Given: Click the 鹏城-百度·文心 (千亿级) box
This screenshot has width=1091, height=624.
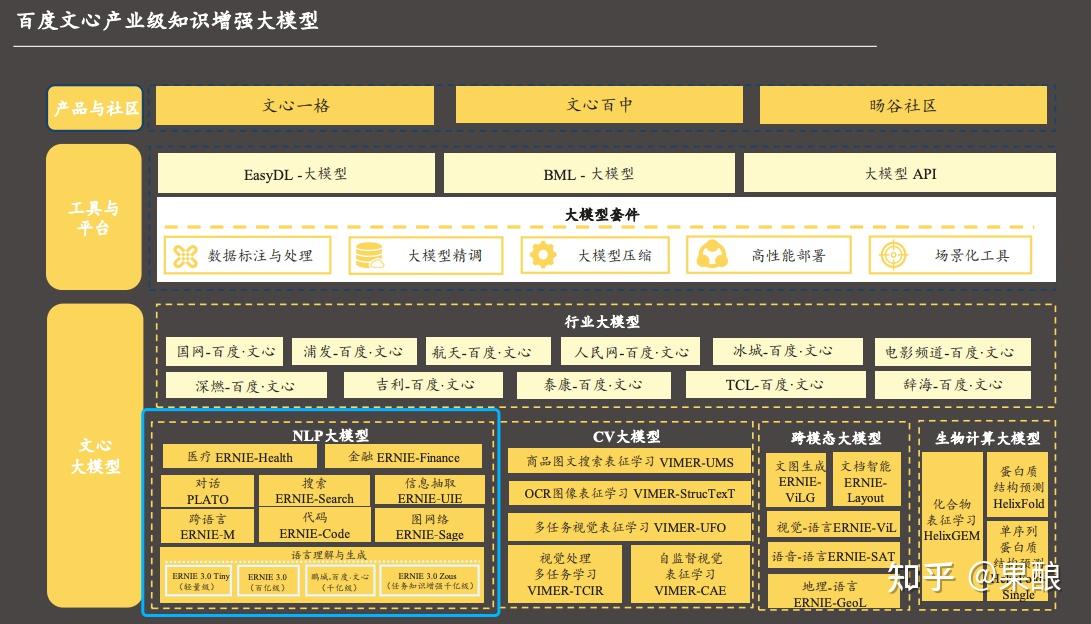Looking at the screenshot, I should [x=340, y=581].
